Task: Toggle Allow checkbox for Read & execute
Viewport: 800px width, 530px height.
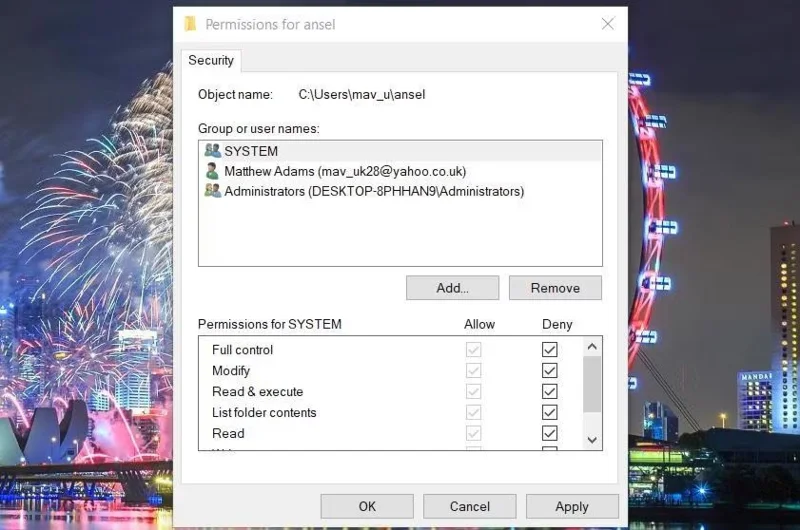Action: 473,391
